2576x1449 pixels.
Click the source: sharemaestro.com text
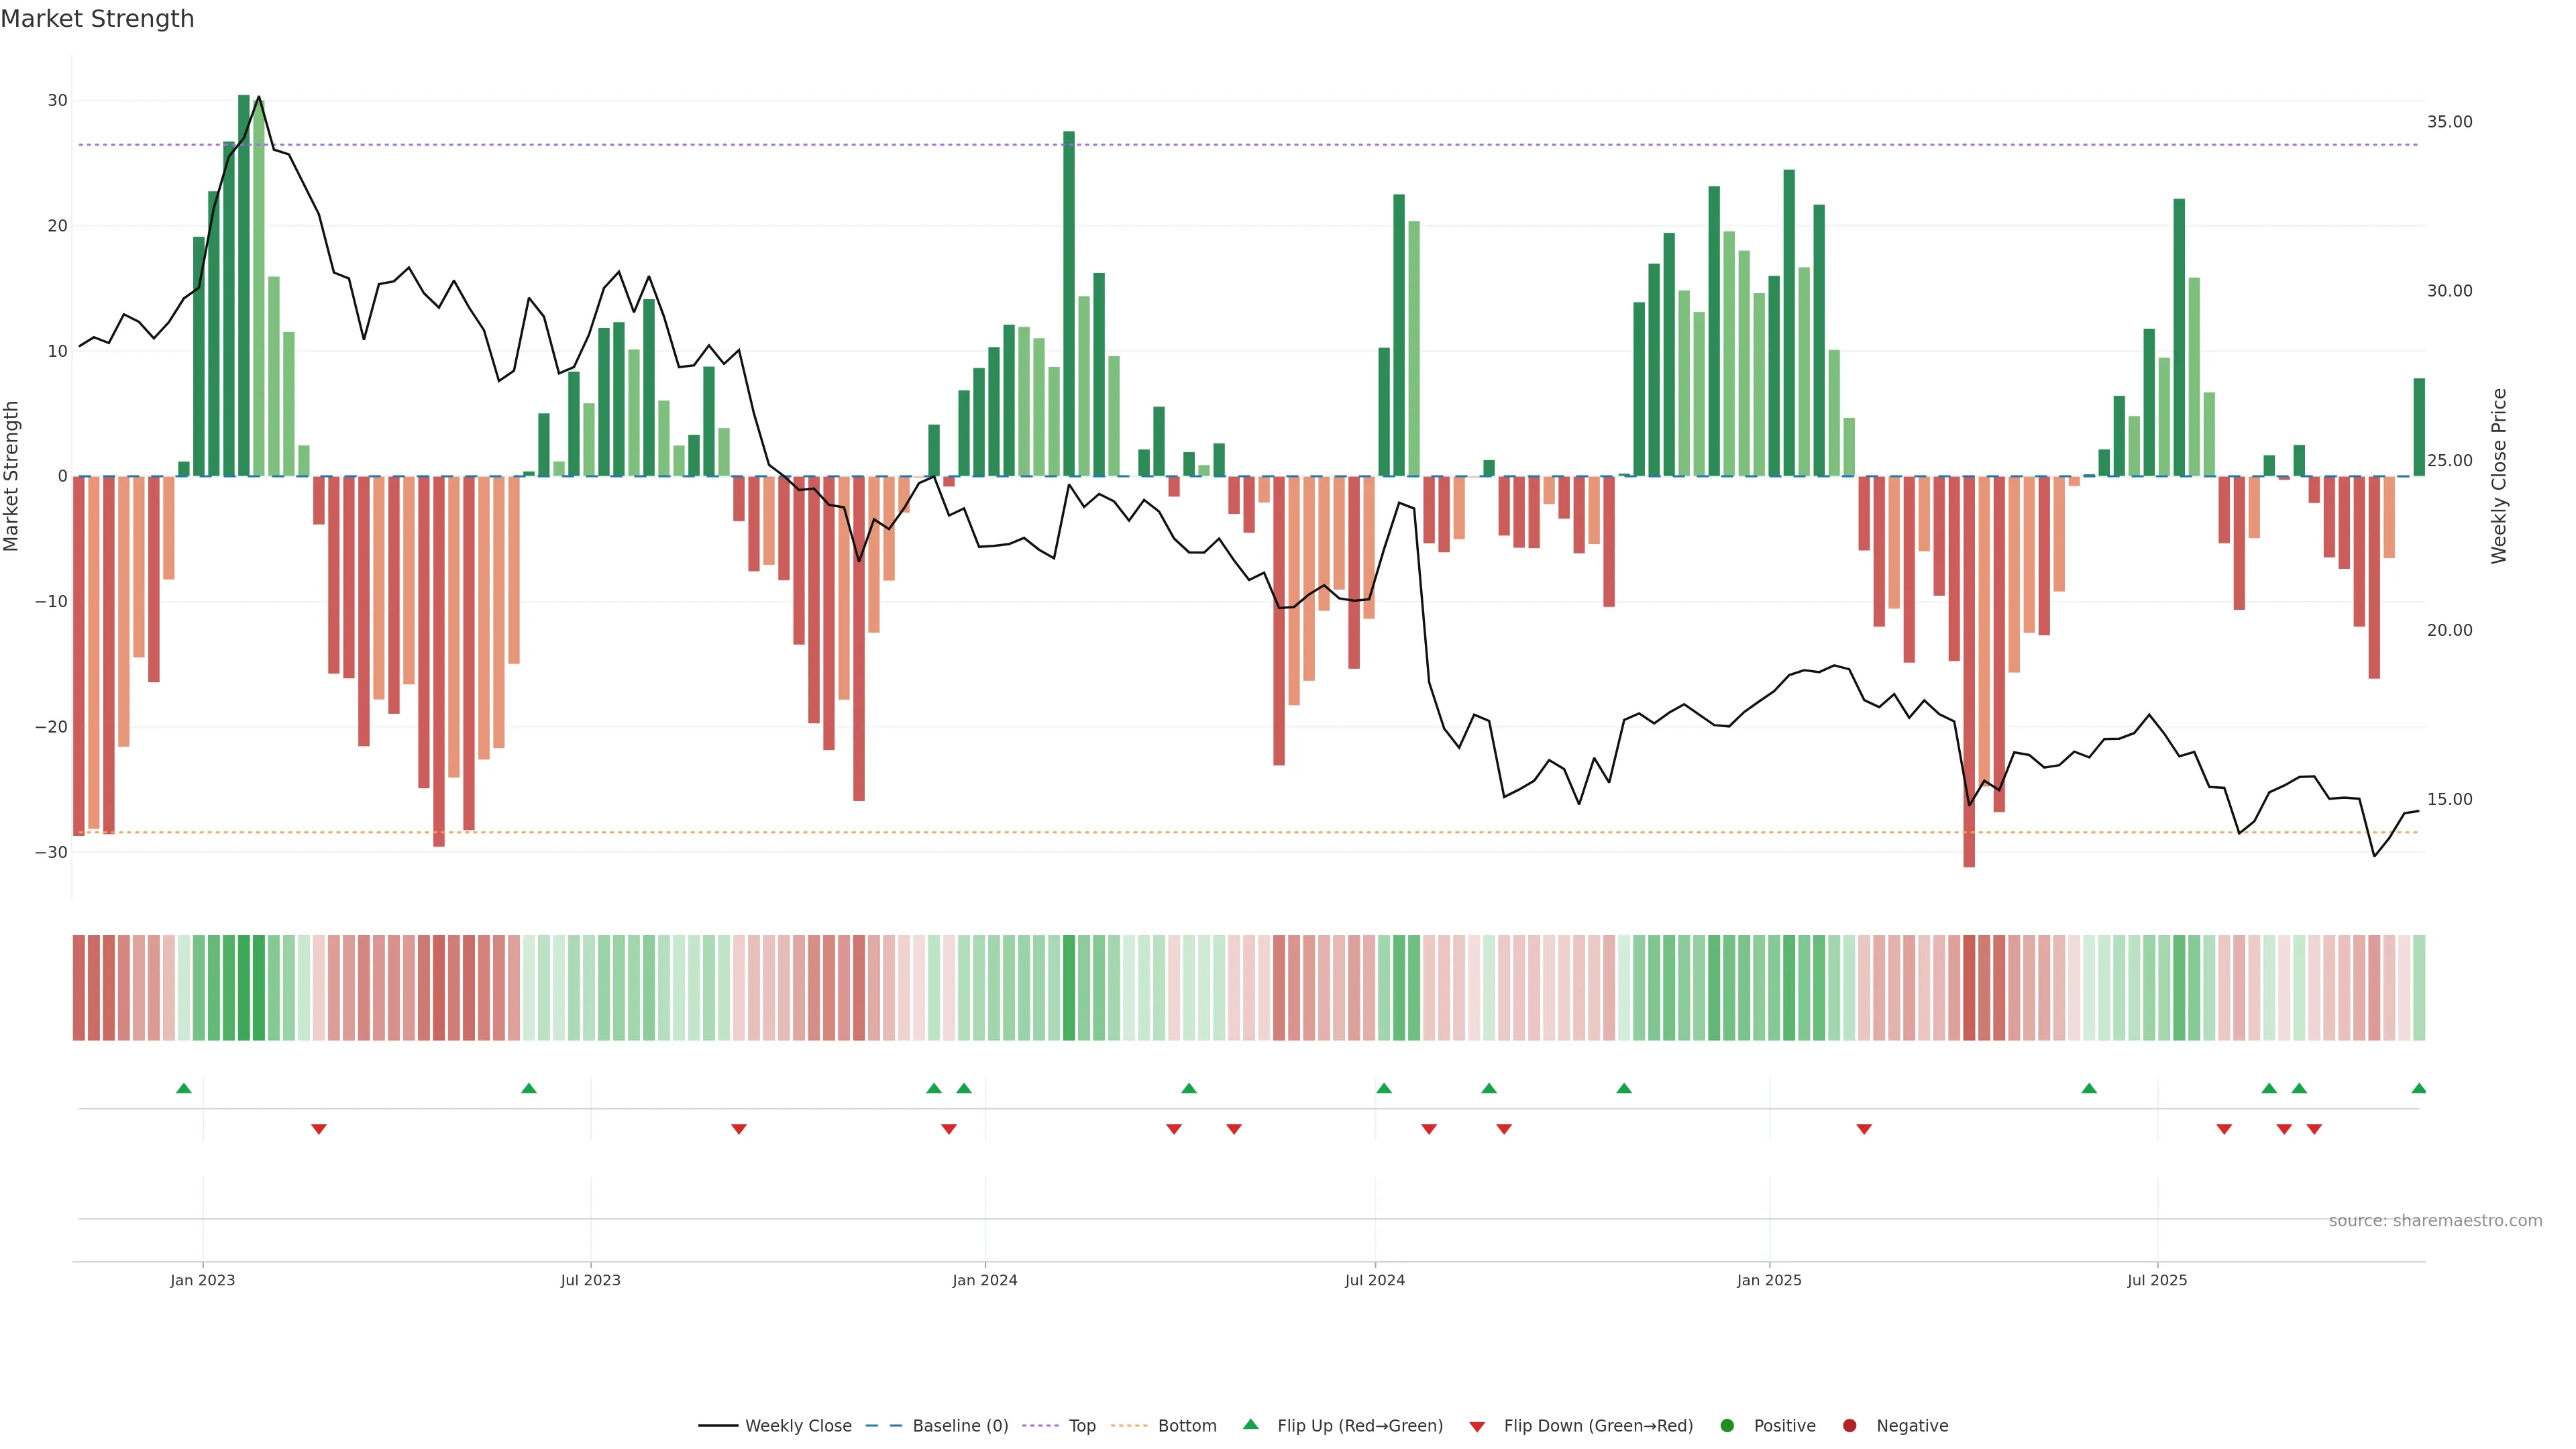[x=2435, y=1221]
